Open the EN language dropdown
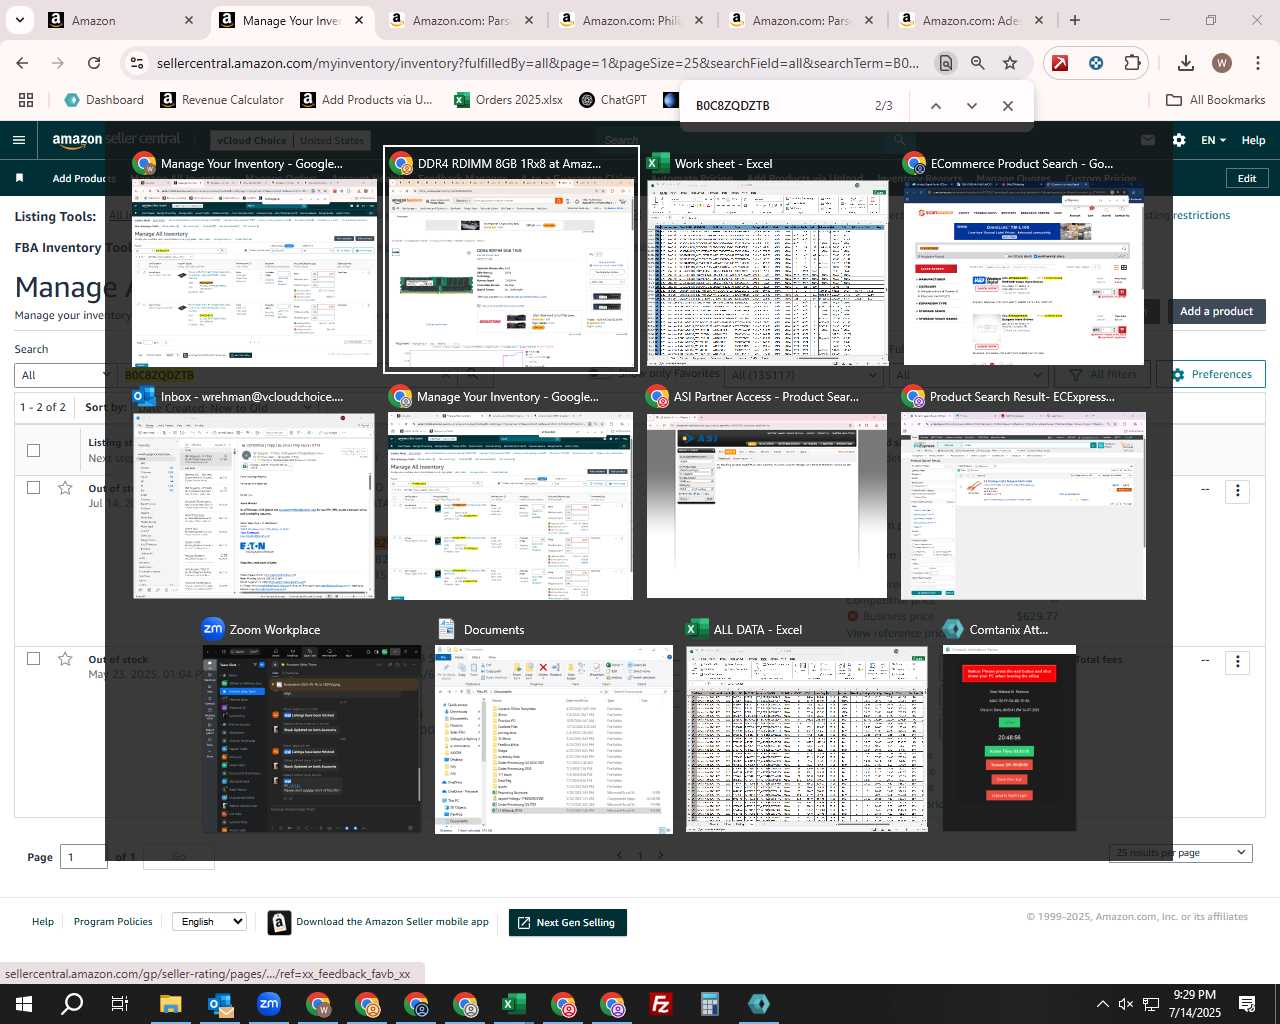The height and width of the screenshot is (1024, 1280). tap(1213, 140)
